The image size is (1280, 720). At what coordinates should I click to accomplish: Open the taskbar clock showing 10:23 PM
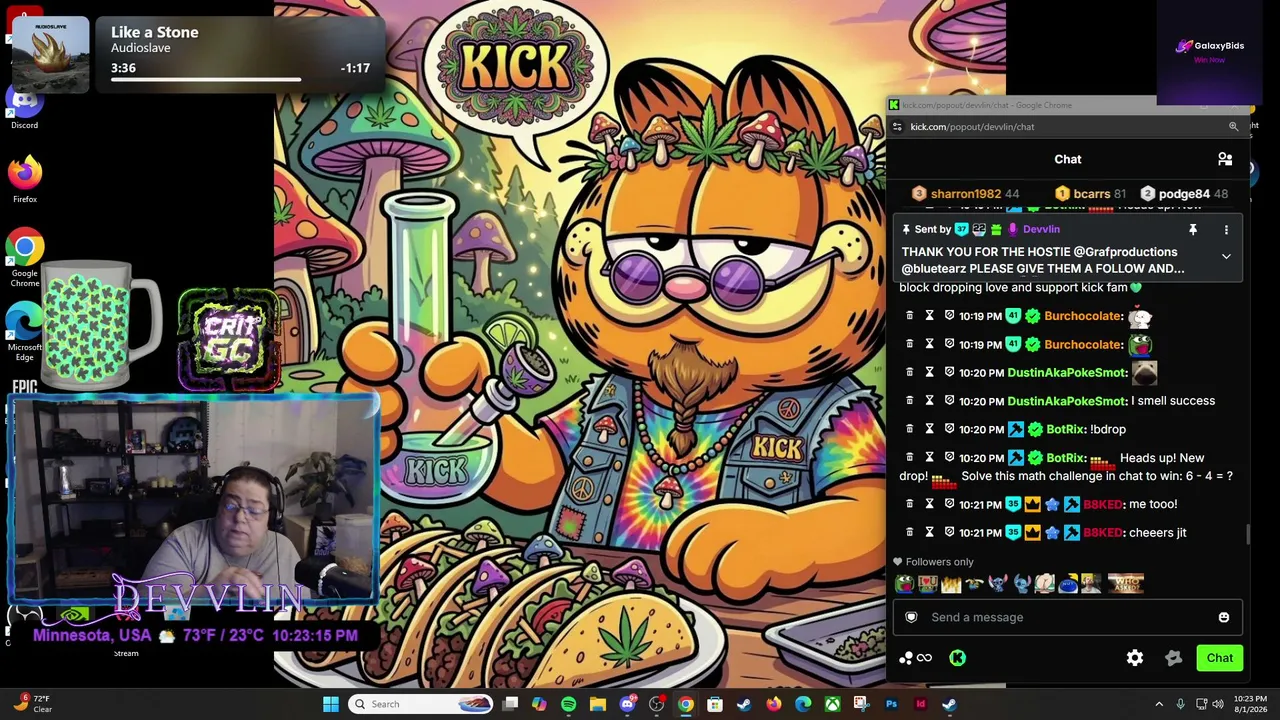(x=1250, y=704)
